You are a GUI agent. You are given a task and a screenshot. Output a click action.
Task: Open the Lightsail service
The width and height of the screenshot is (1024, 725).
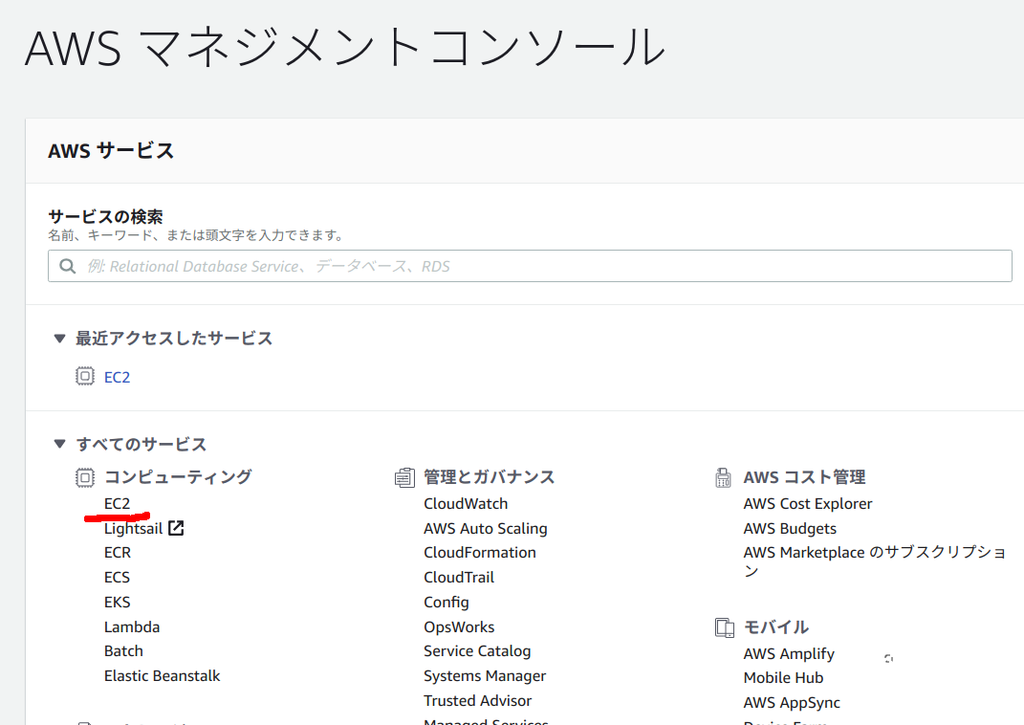pos(133,528)
